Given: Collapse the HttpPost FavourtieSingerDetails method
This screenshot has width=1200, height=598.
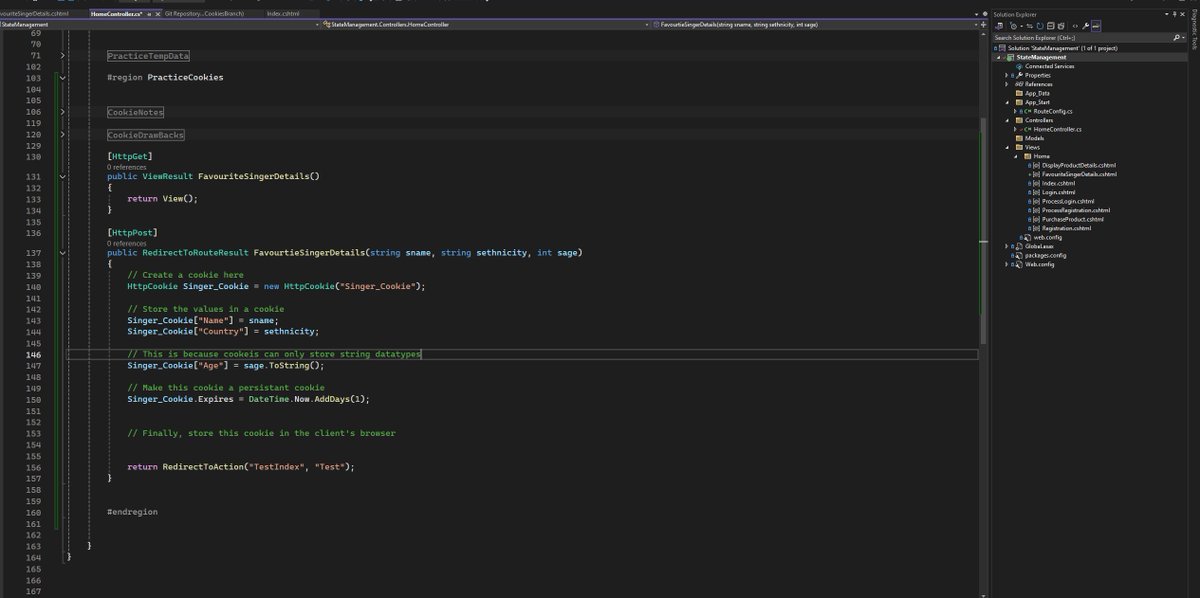Looking at the screenshot, I should [x=63, y=253].
